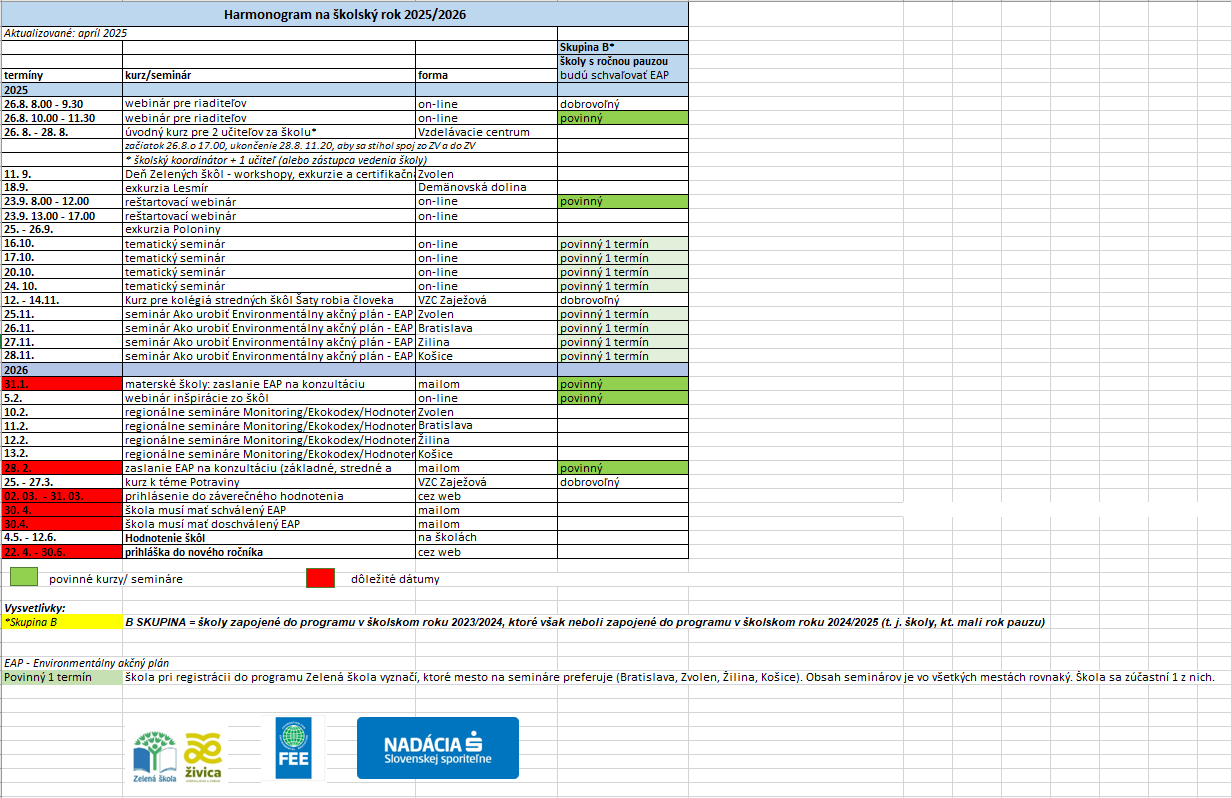
Task: Click the '5.2.' date cell
Action: pyautogui.click(x=61, y=397)
